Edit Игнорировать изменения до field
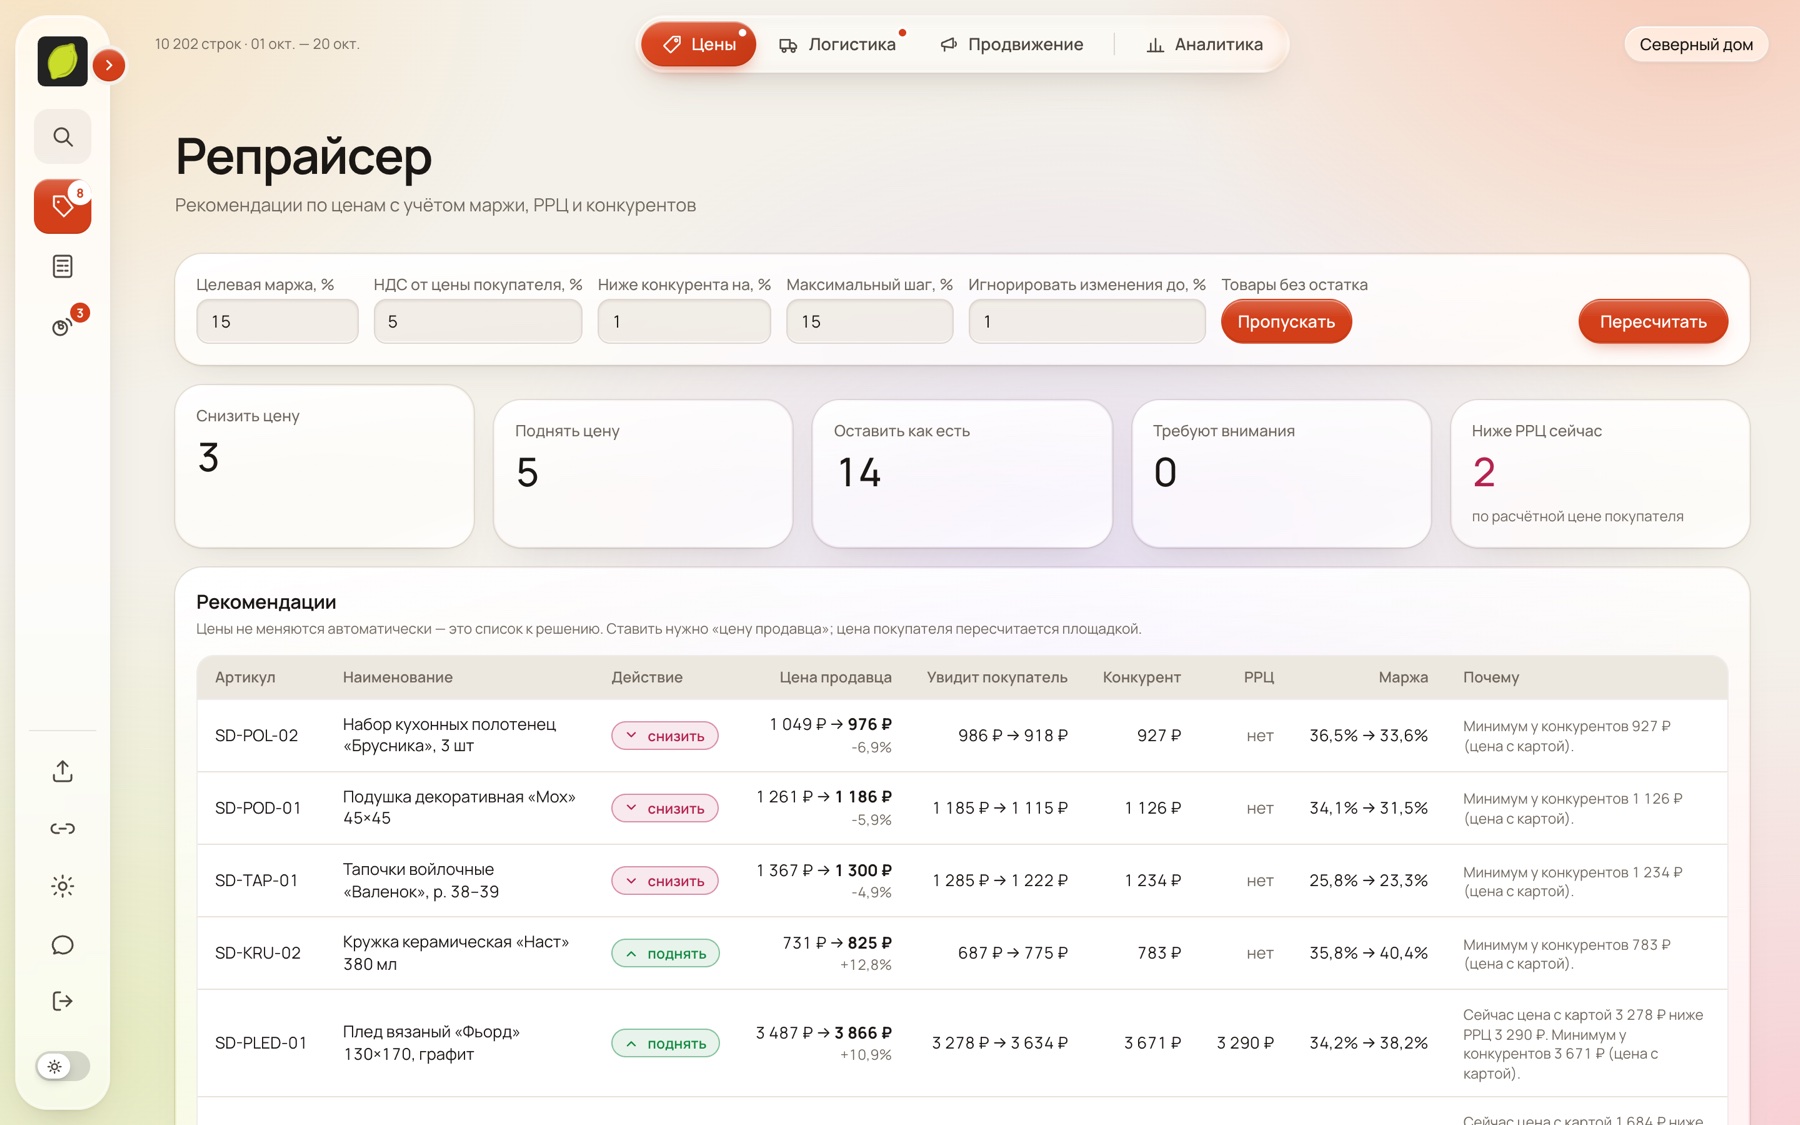Image resolution: width=1800 pixels, height=1125 pixels. pos(1087,321)
